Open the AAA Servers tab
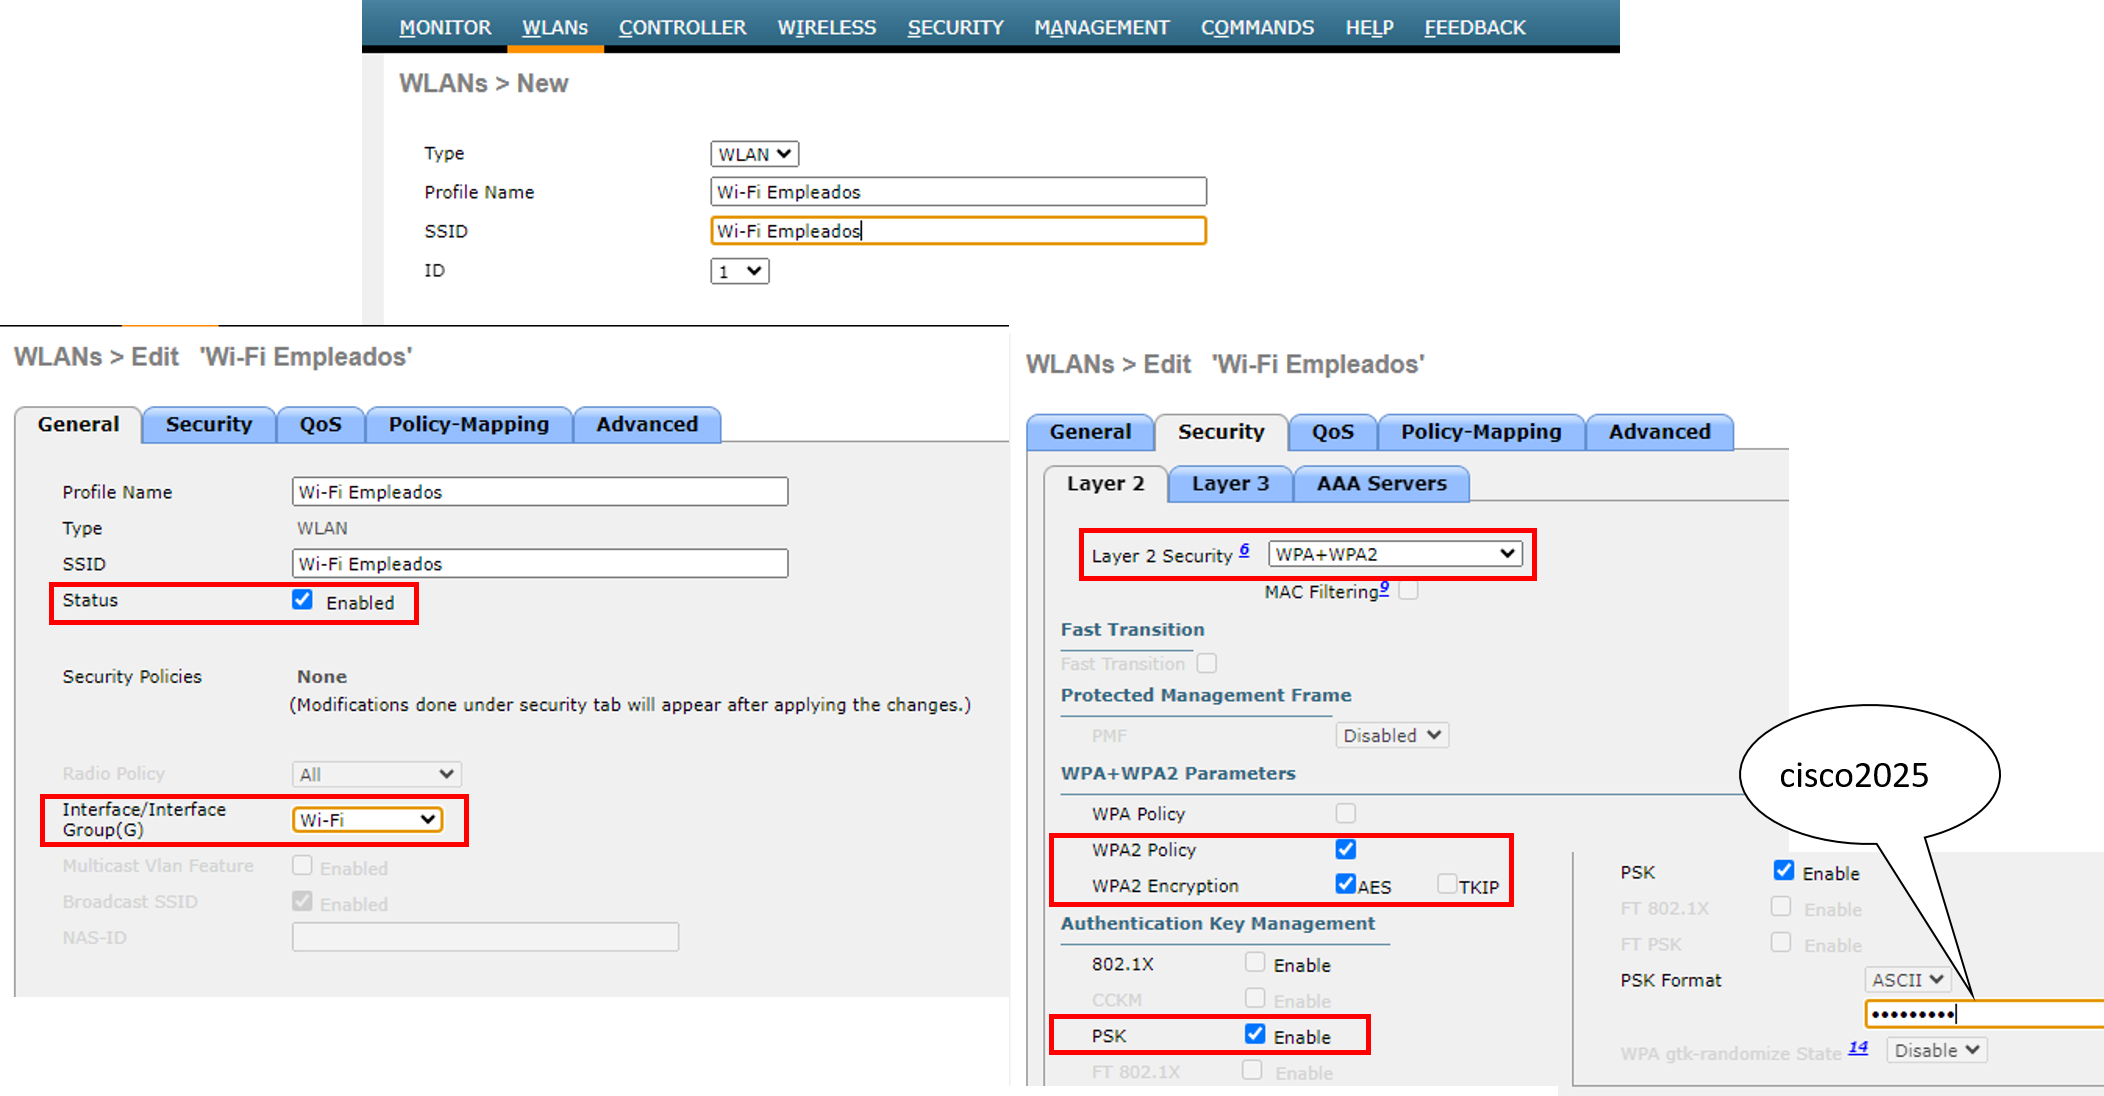The width and height of the screenshot is (2104, 1096). pyautogui.click(x=1381, y=484)
